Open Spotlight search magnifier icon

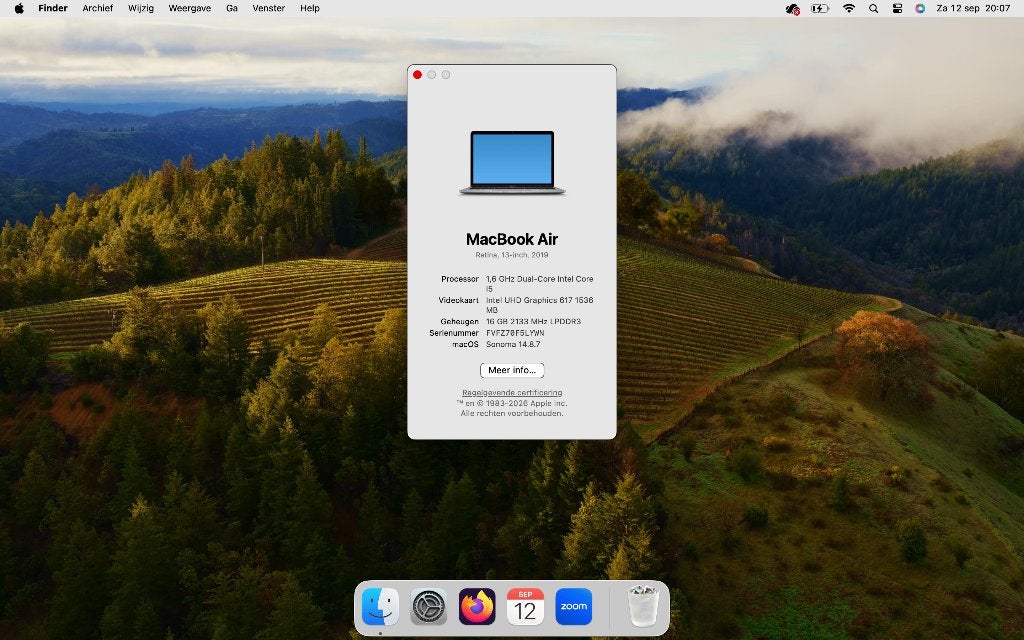[x=873, y=8]
